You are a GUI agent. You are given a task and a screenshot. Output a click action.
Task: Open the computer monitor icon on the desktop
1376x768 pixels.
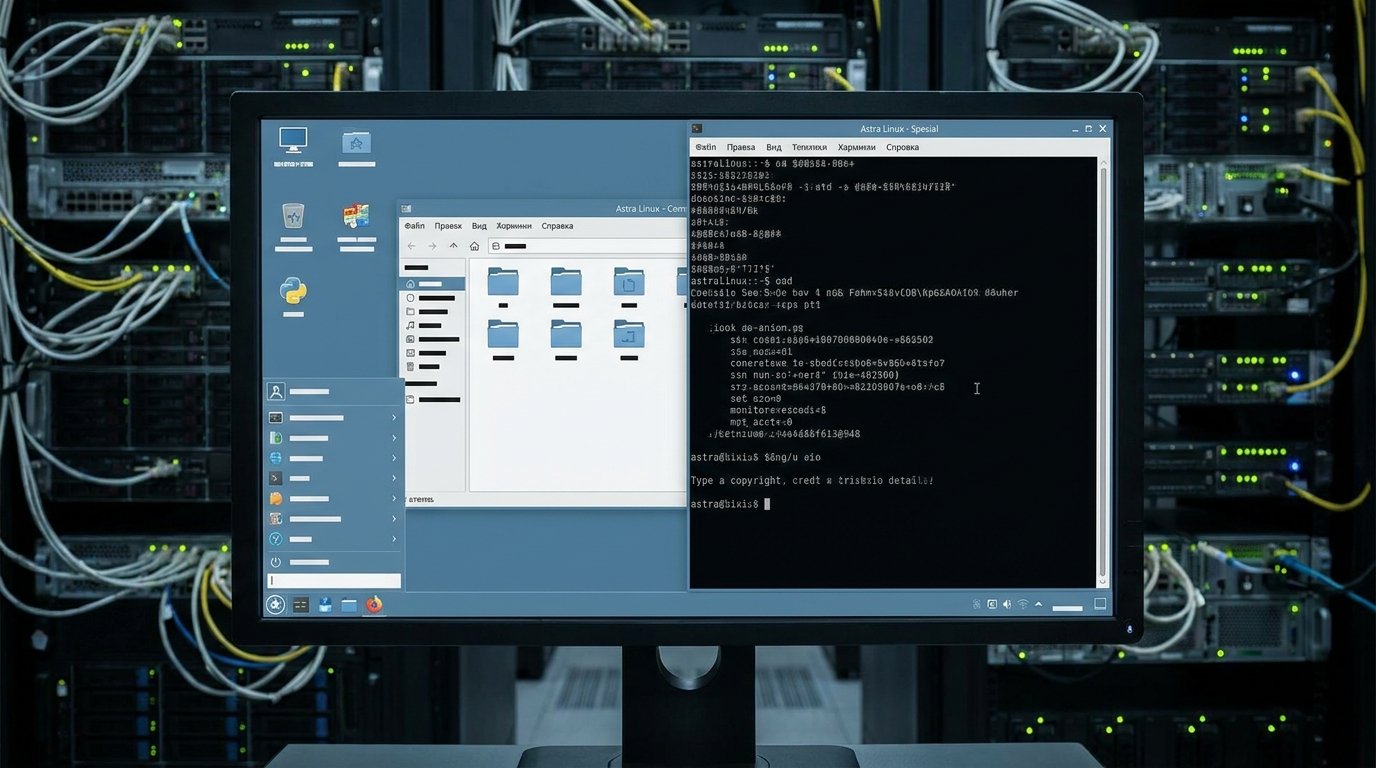(x=293, y=140)
